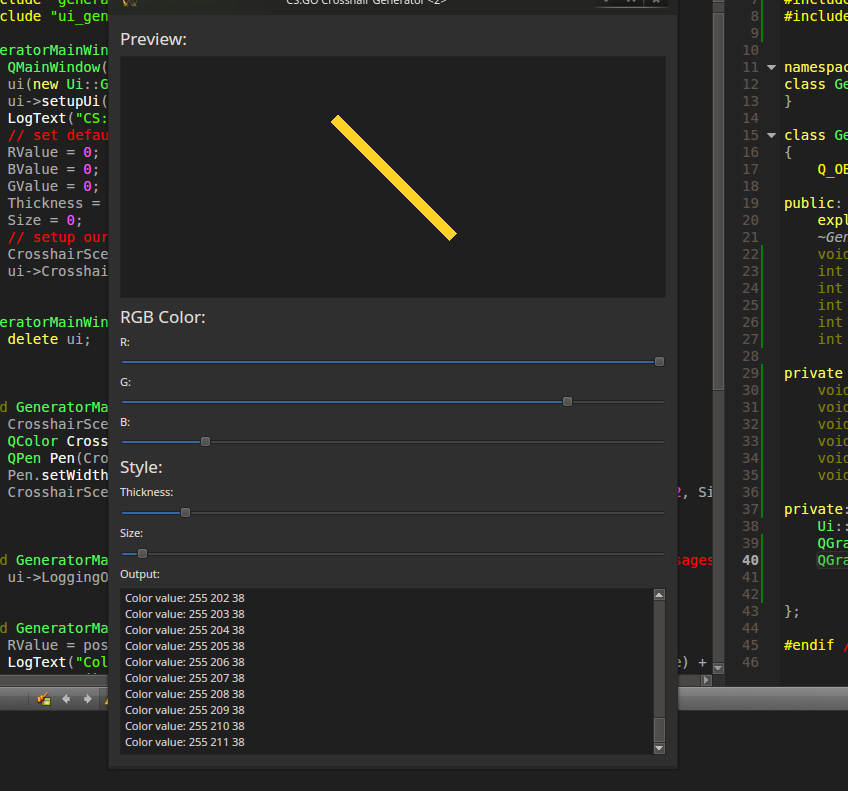
Task: Click '#endif' on line 45 of header
Action: point(809,645)
